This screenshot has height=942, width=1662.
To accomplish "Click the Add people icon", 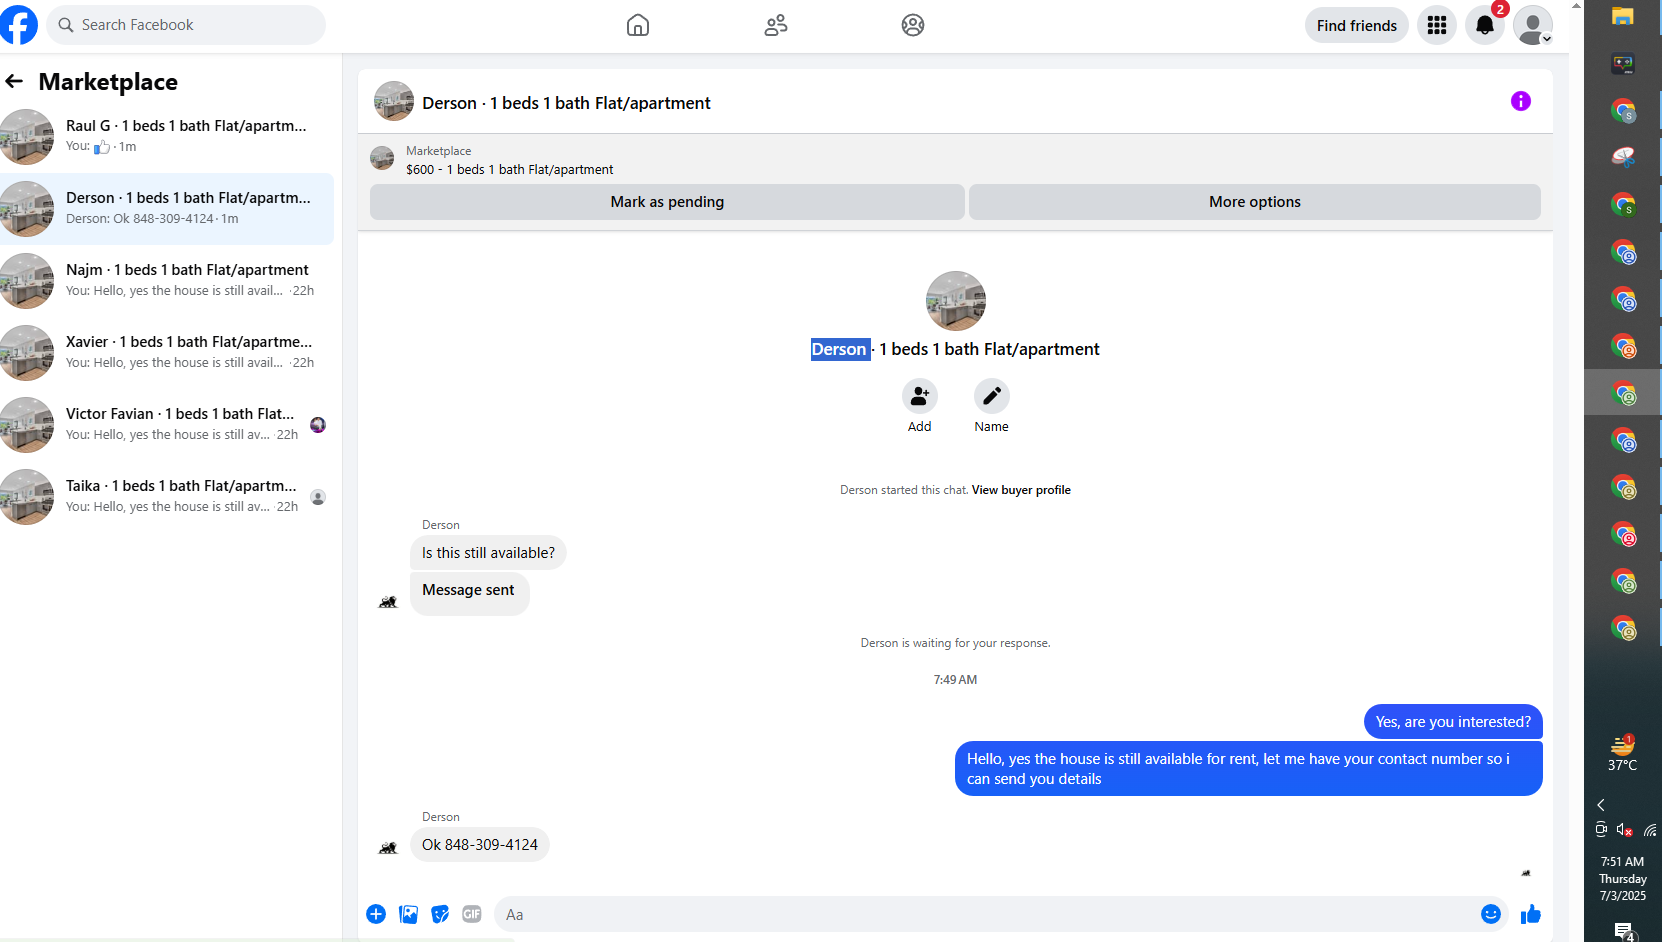I will pos(919,397).
